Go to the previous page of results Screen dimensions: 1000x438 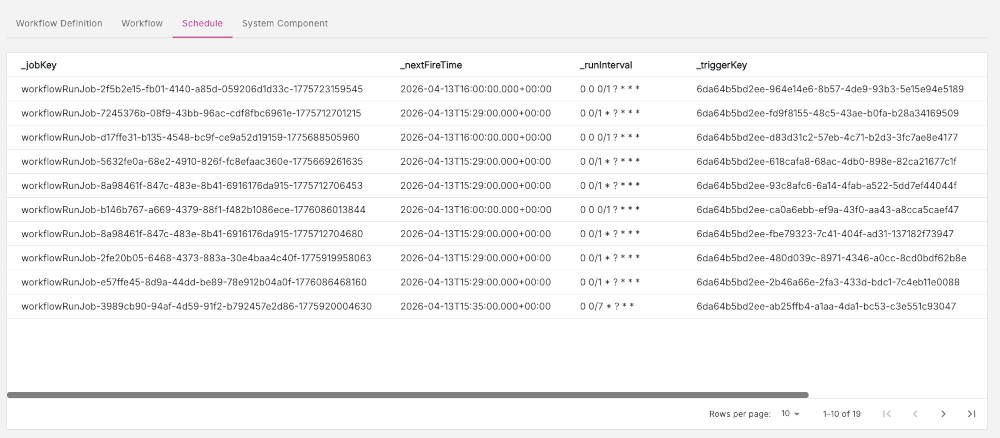(914, 414)
